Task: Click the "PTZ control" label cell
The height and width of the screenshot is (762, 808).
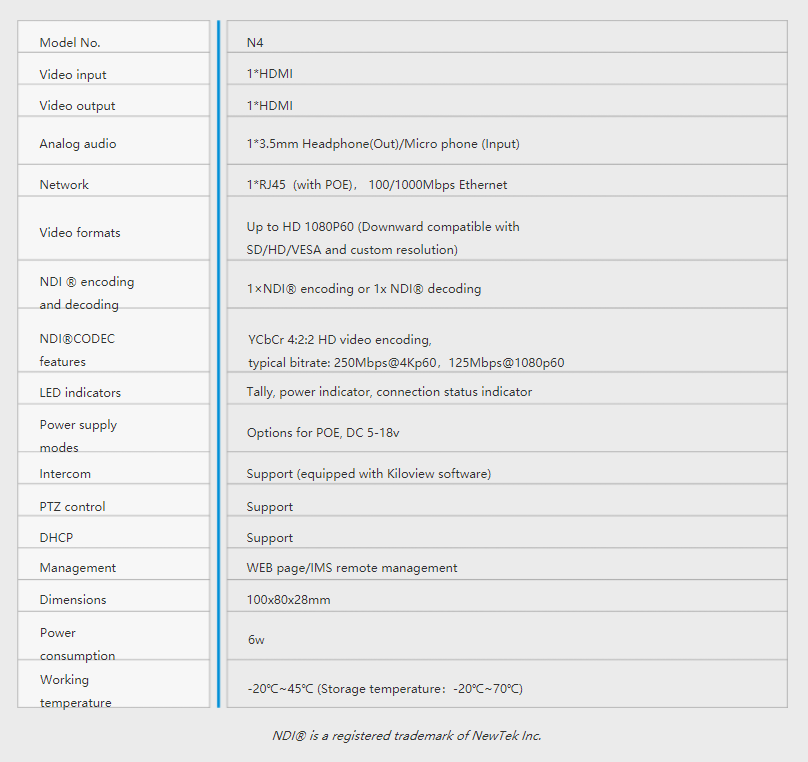Action: [72, 506]
